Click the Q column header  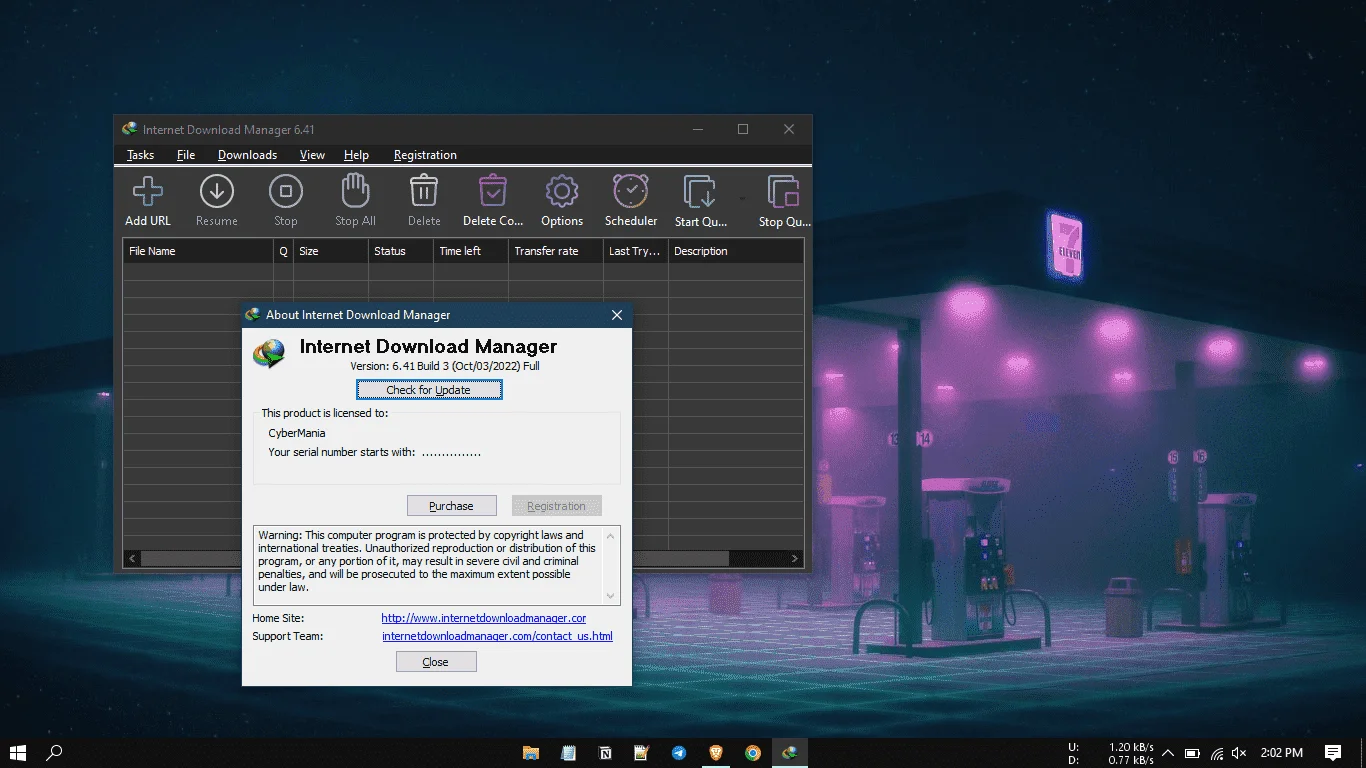click(283, 251)
